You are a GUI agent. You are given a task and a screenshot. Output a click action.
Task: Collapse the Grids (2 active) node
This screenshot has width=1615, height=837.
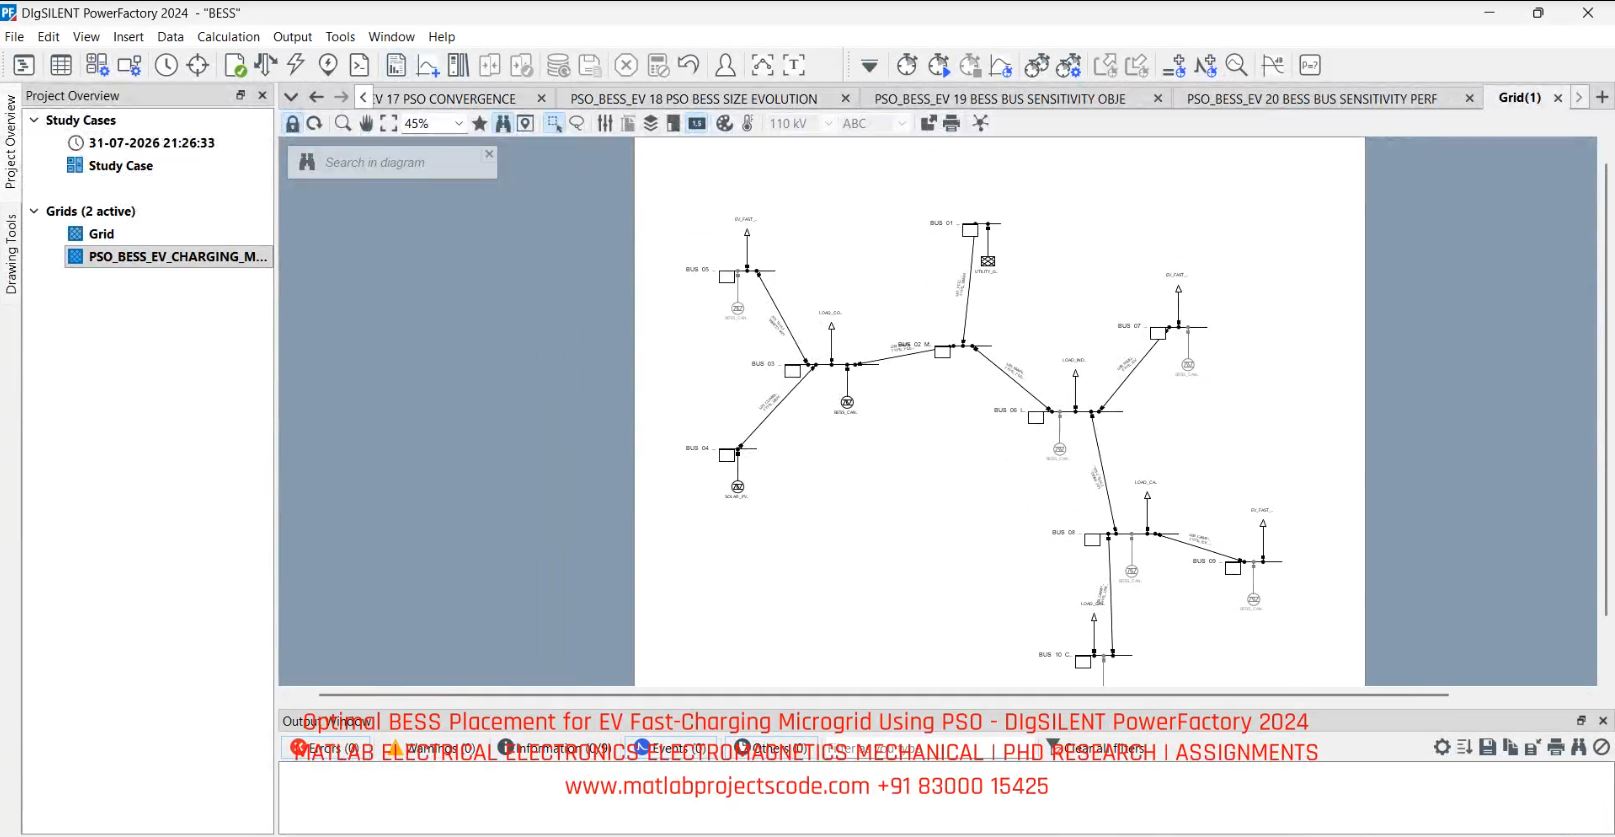(34, 211)
